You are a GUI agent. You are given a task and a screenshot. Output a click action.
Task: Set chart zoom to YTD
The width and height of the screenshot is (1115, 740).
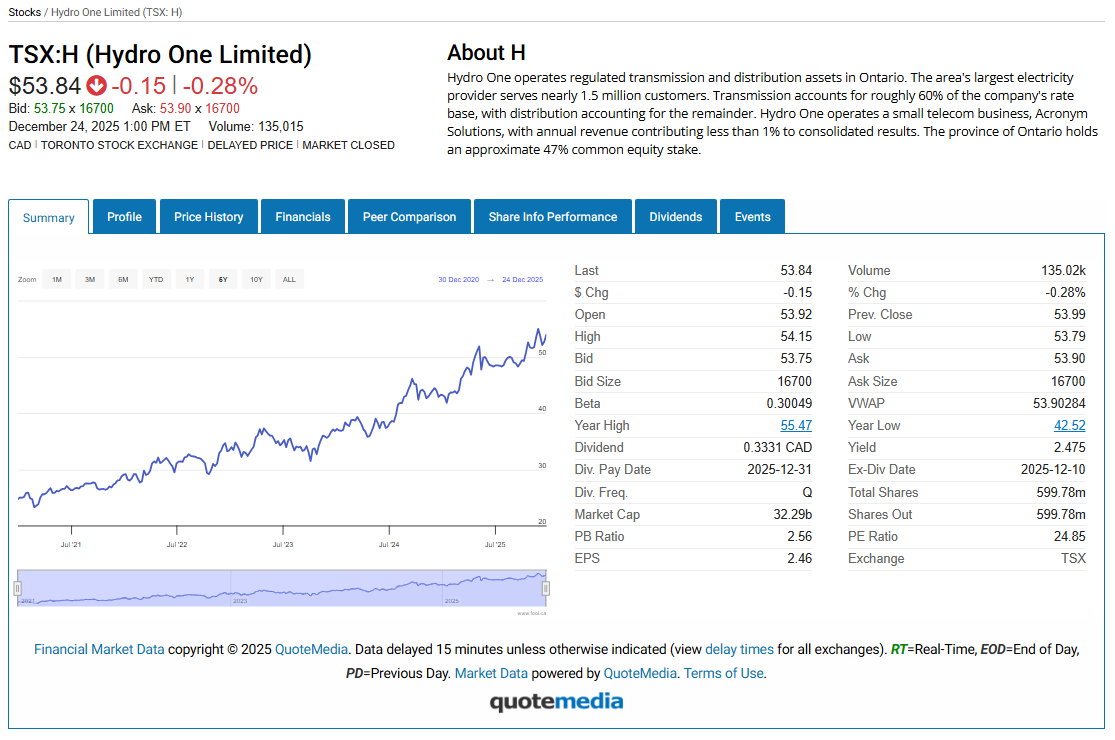156,280
